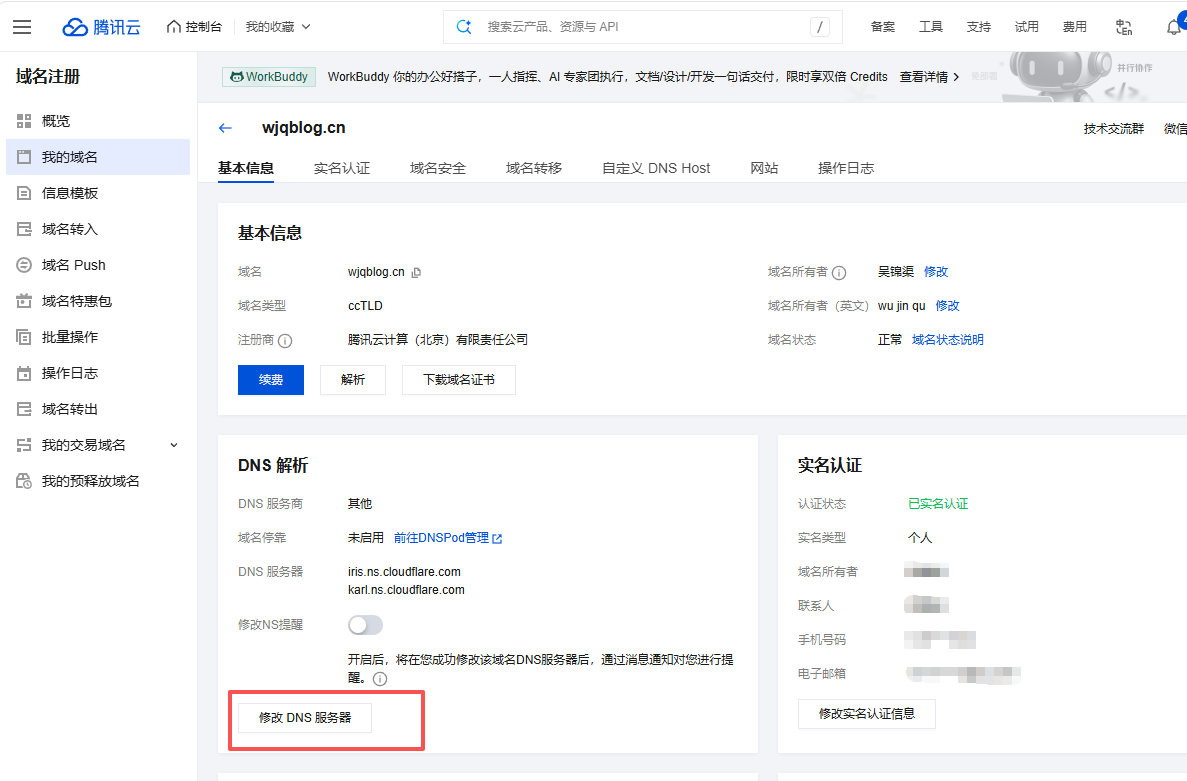Click the external-link icon after DNSPod管理
Viewport: 1187px width, 781px height.
(x=497, y=539)
